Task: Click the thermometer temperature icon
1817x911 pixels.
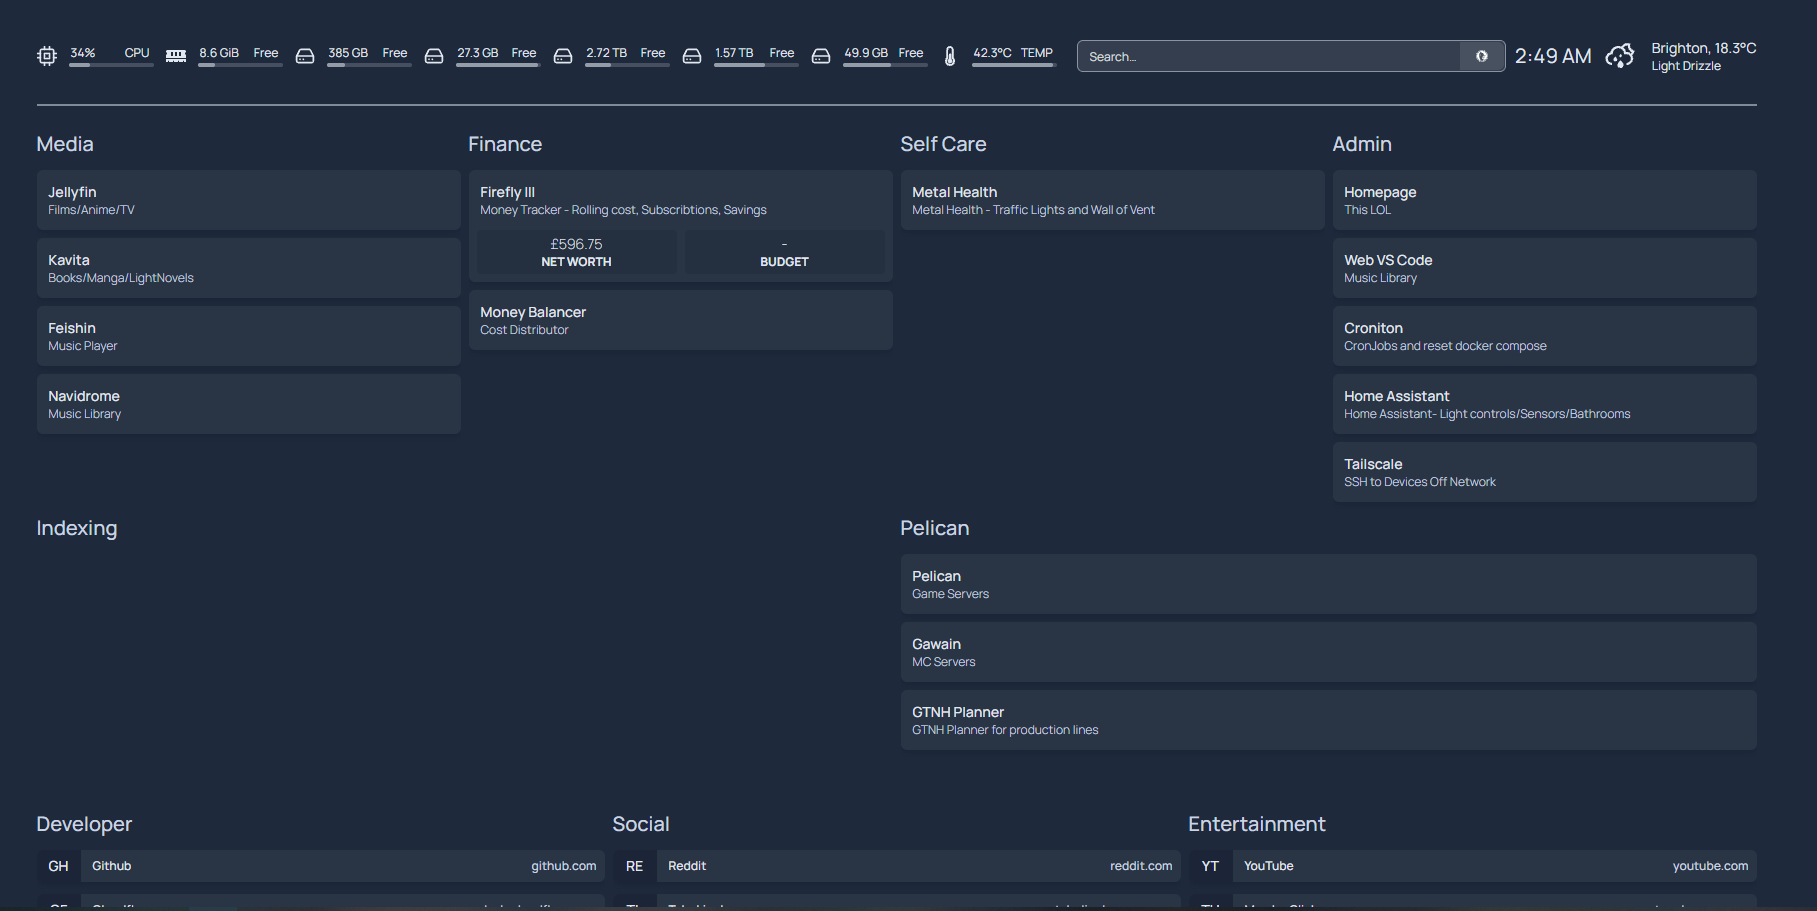Action: pos(950,56)
